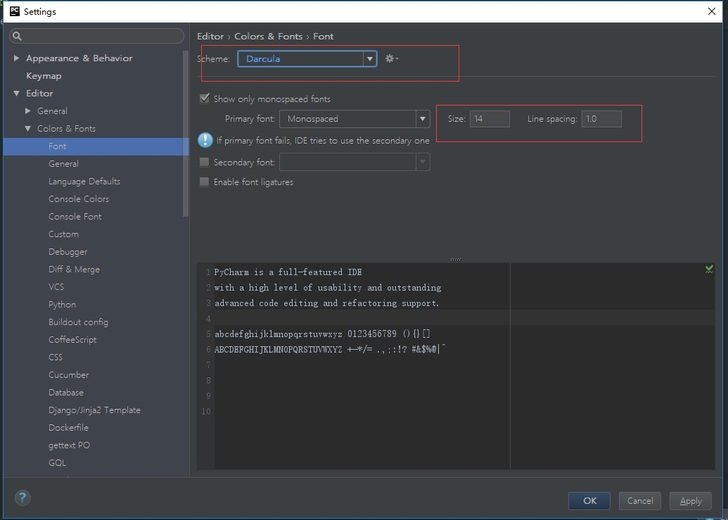
Task: Click the search magnifier icon
Action: [x=17, y=36]
